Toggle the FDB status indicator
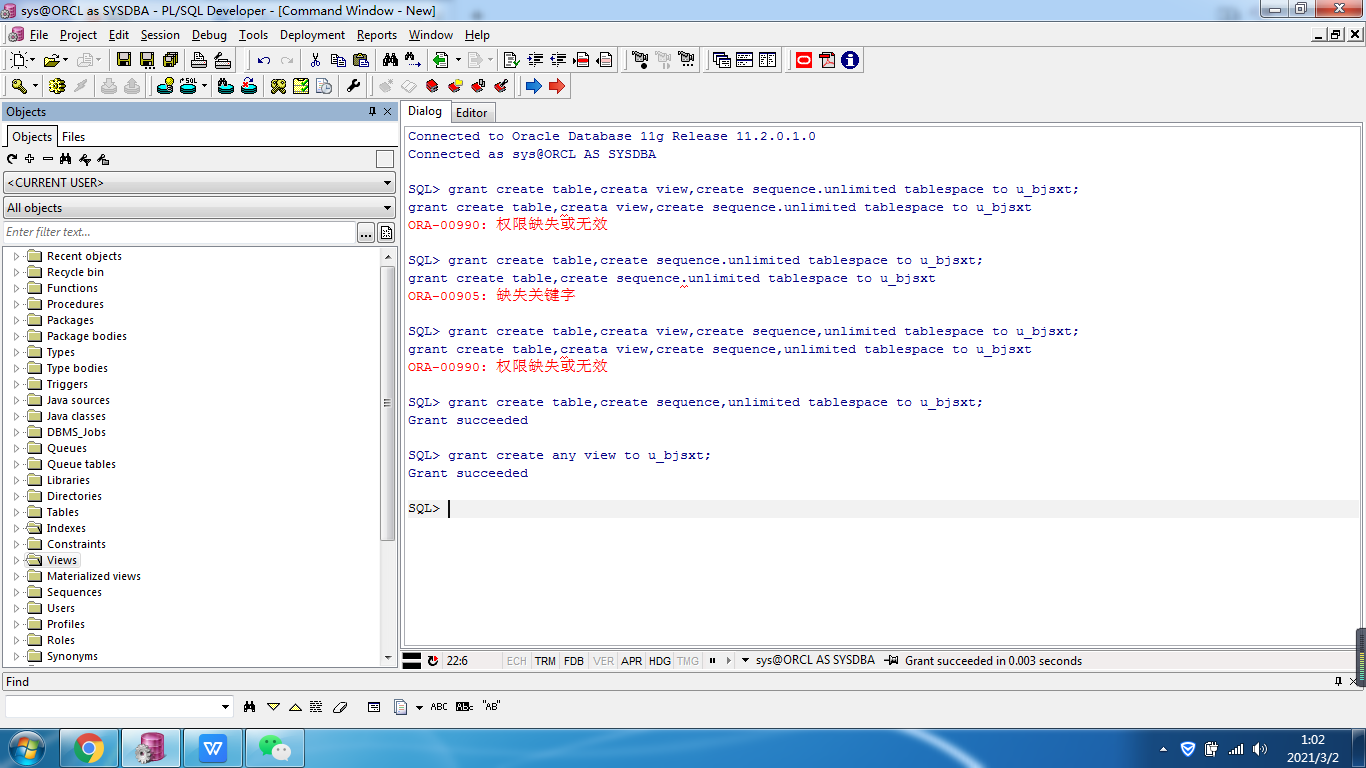Image resolution: width=1366 pixels, height=768 pixels. click(574, 661)
